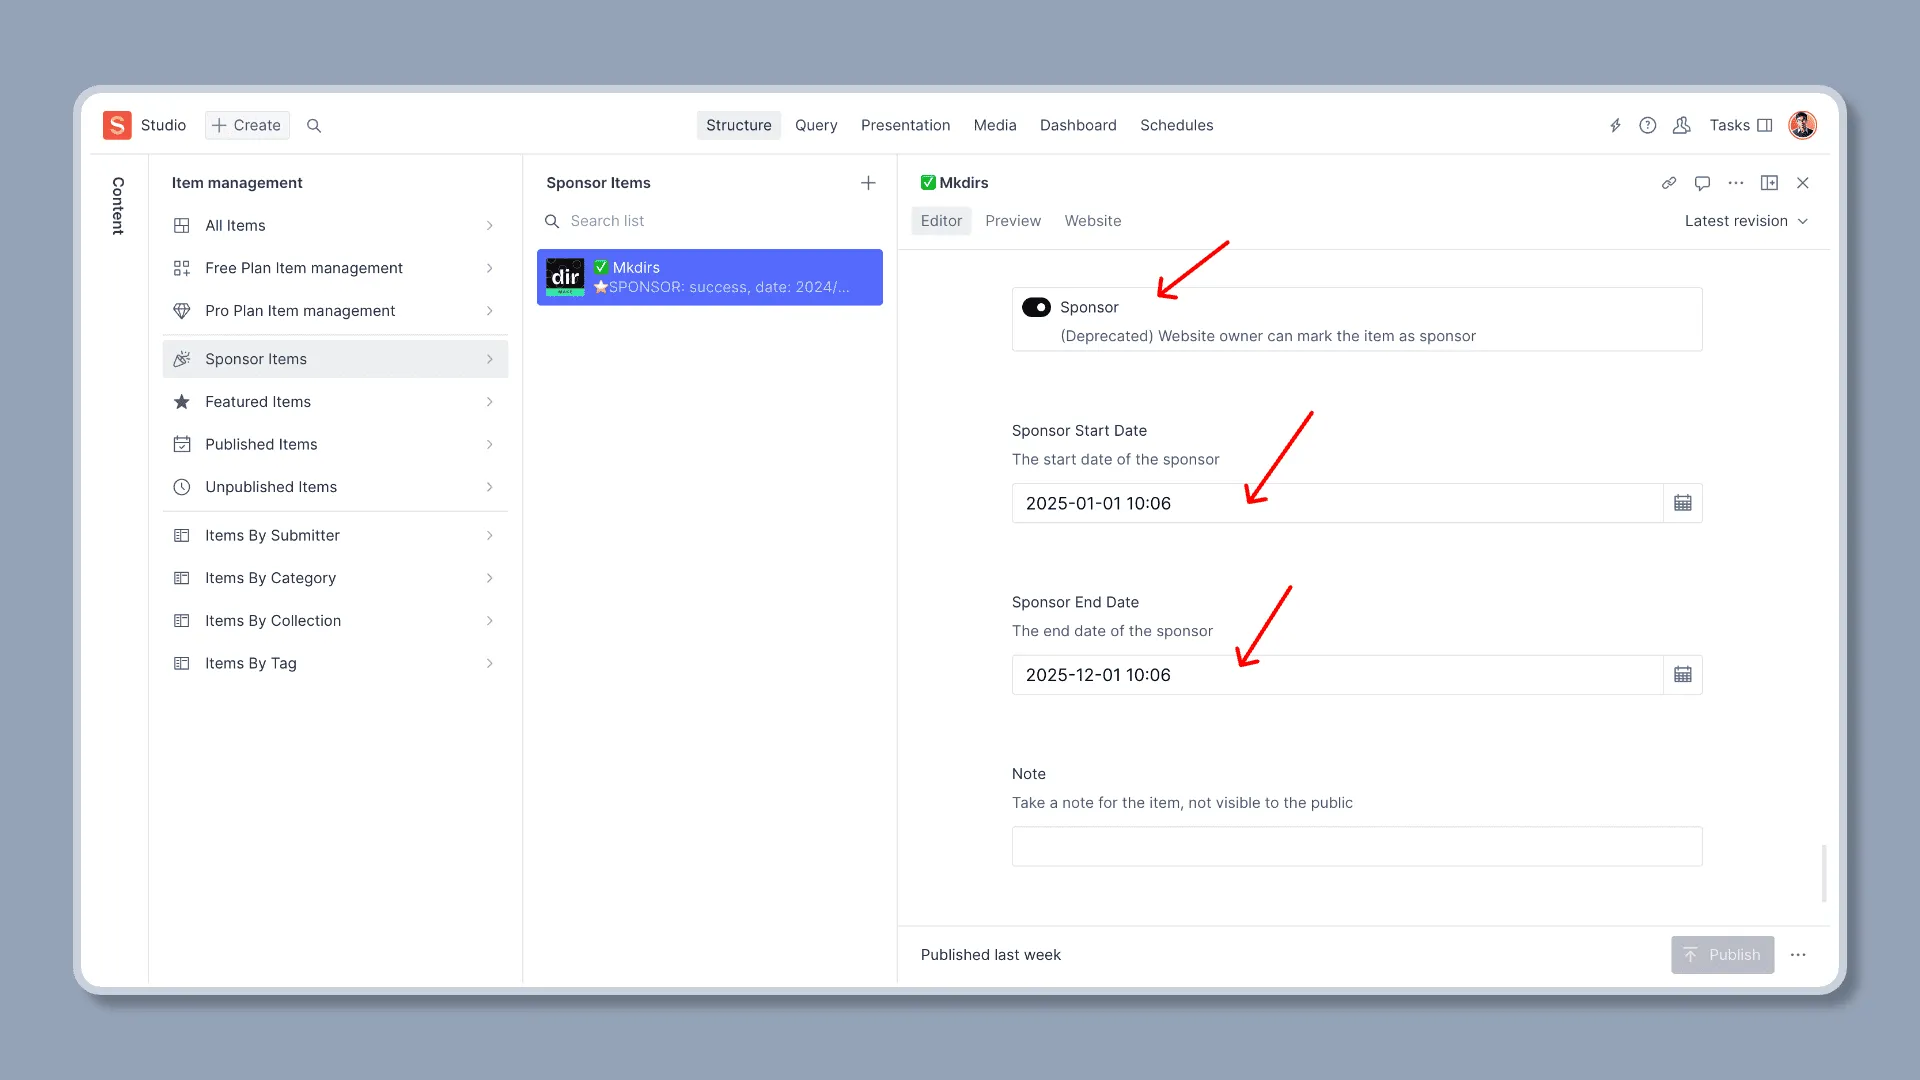Click the copy link icon for Mkdirs
1920x1080 pixels.
tap(1669, 183)
